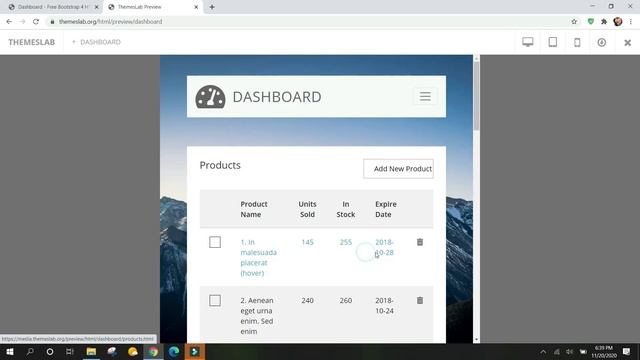Switch to Dashboard Free Bootstrap tab

point(53,7)
